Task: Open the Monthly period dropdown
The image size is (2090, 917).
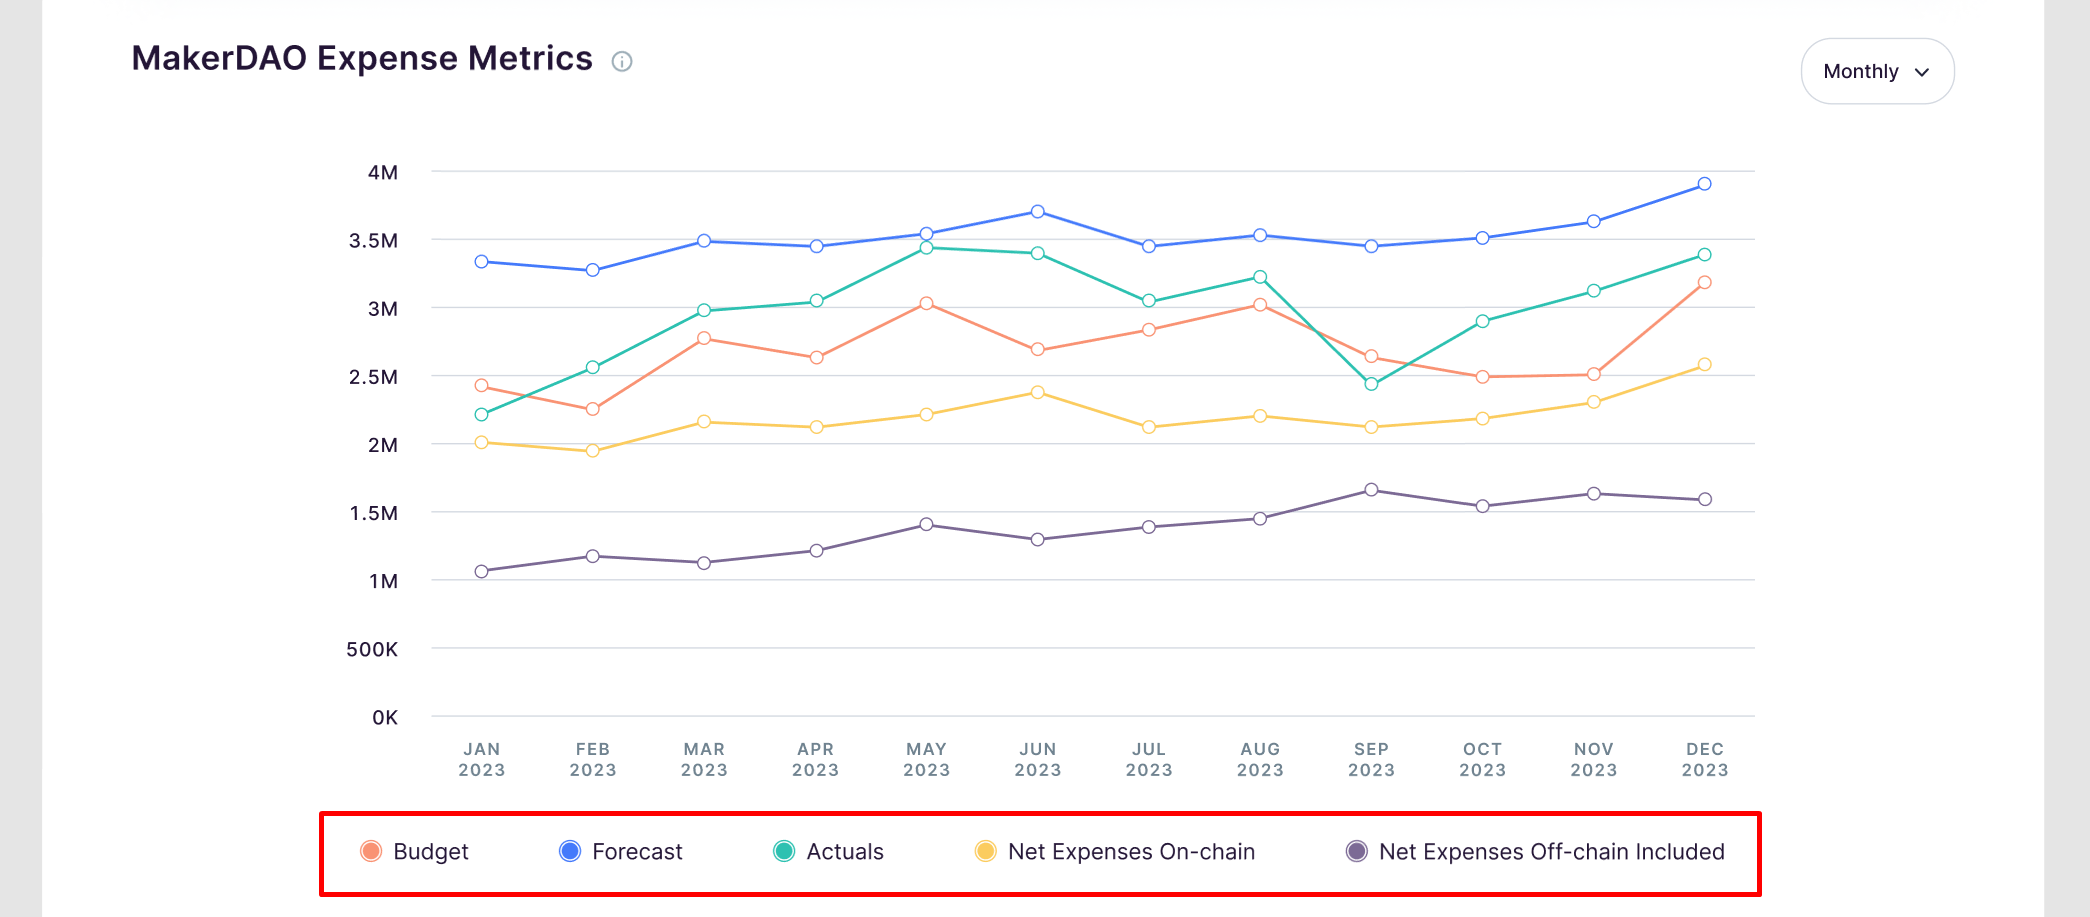Action: click(1876, 71)
